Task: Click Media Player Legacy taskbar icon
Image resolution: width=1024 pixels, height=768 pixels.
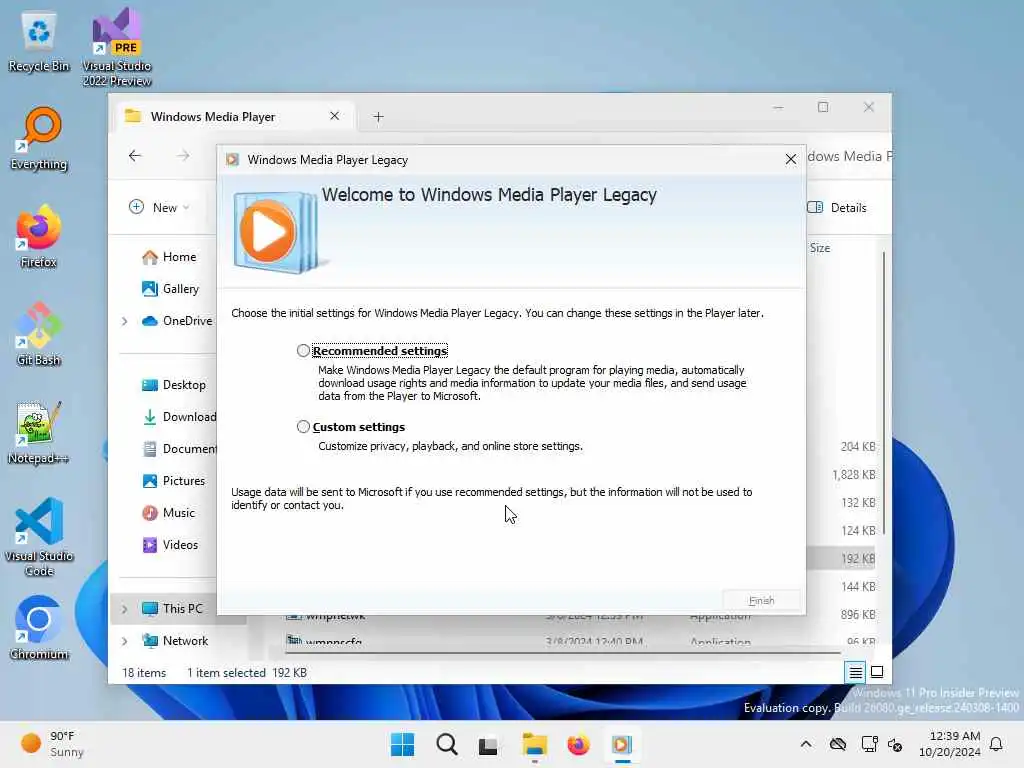Action: click(x=622, y=744)
